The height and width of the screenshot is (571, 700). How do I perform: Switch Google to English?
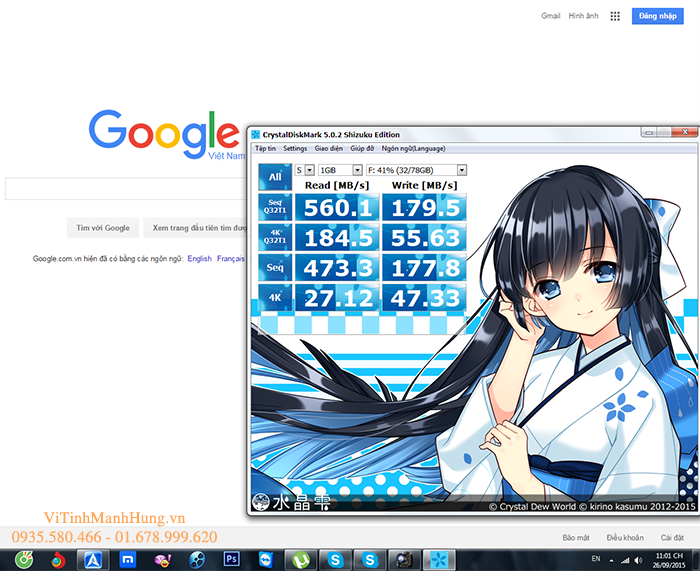[200, 258]
